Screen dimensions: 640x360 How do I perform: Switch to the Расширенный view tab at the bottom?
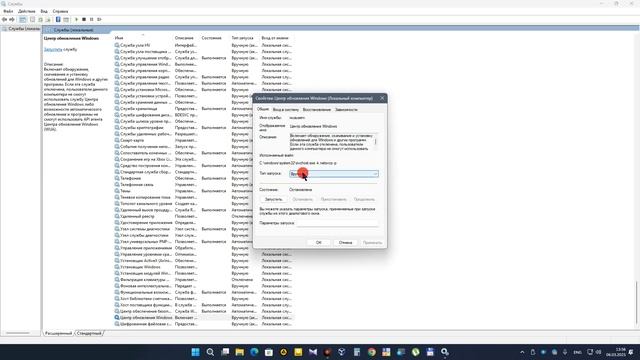[58, 333]
